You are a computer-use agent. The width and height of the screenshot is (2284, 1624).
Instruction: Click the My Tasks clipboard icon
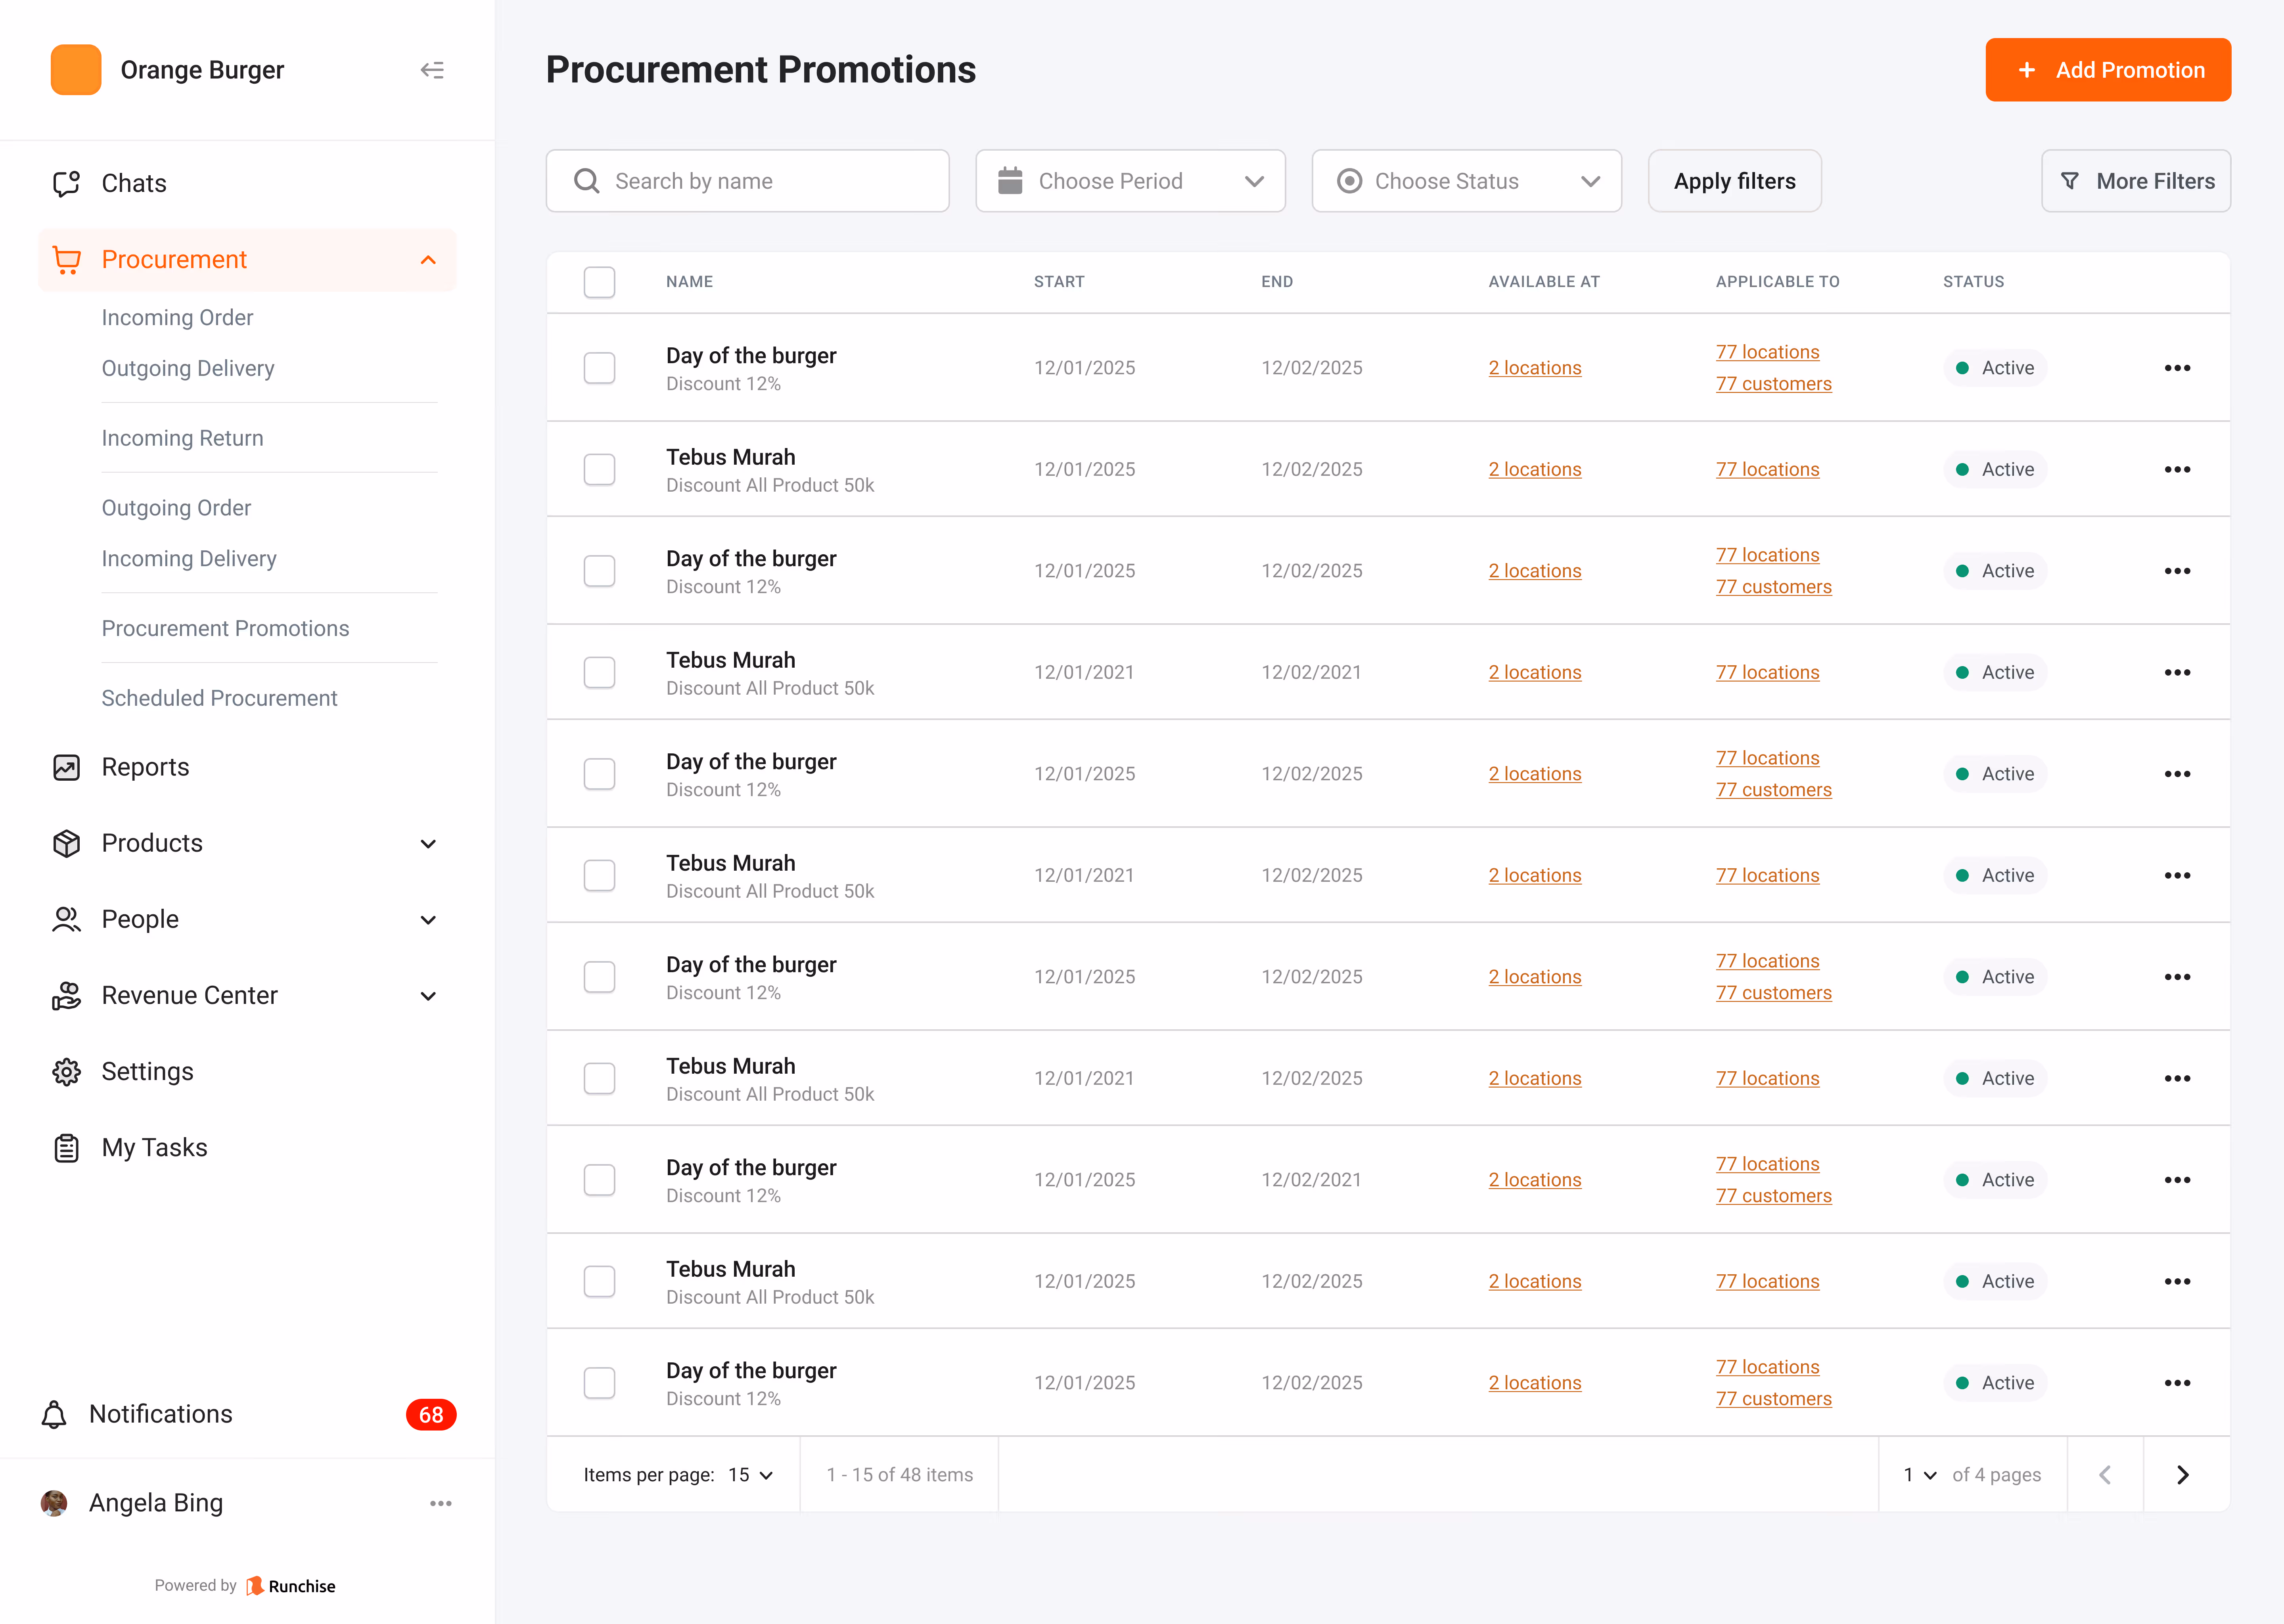pyautogui.click(x=66, y=1147)
